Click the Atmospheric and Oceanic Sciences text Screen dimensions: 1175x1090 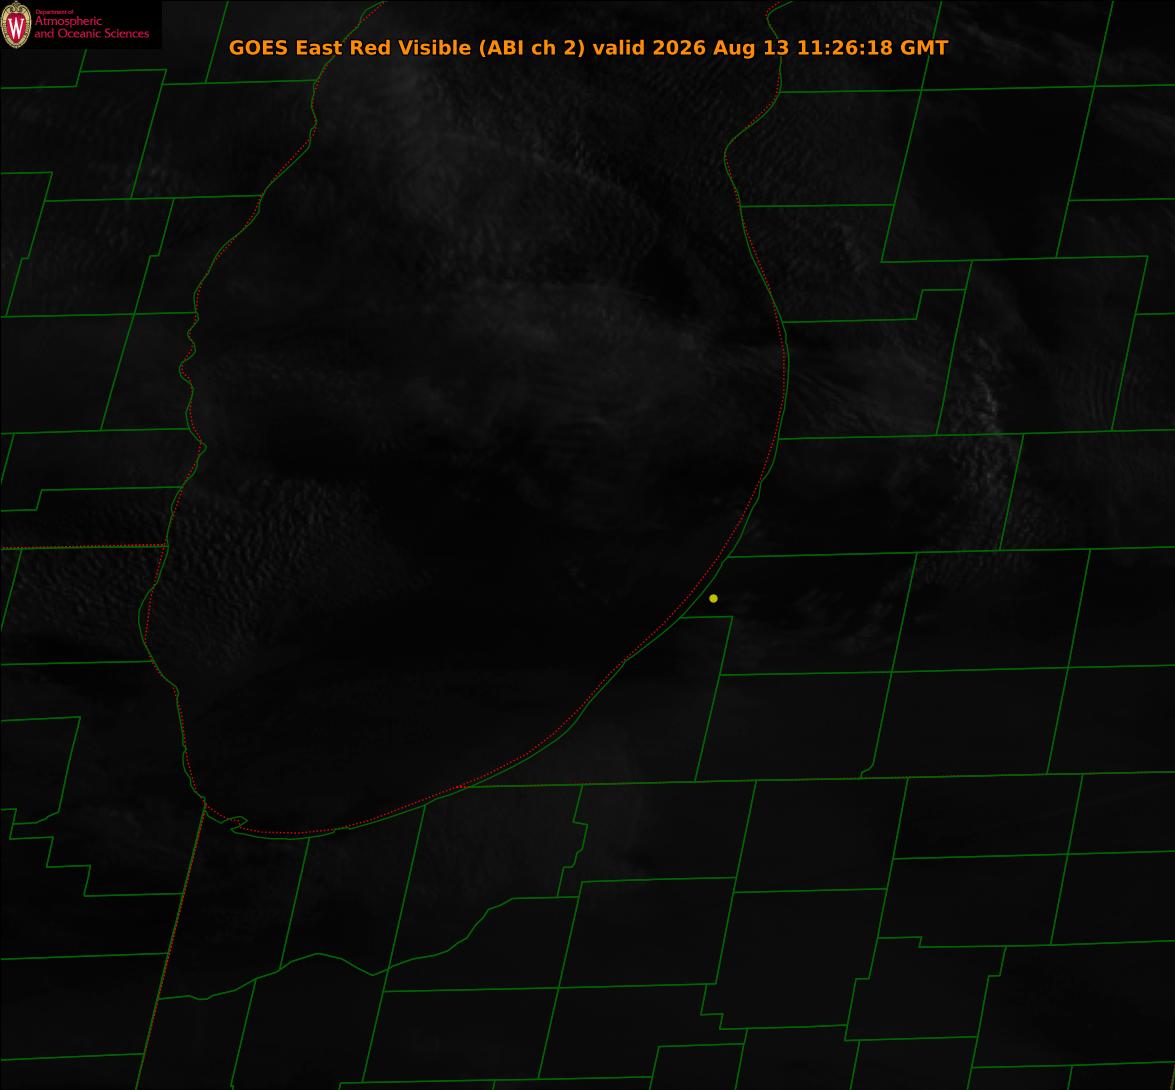coord(91,27)
